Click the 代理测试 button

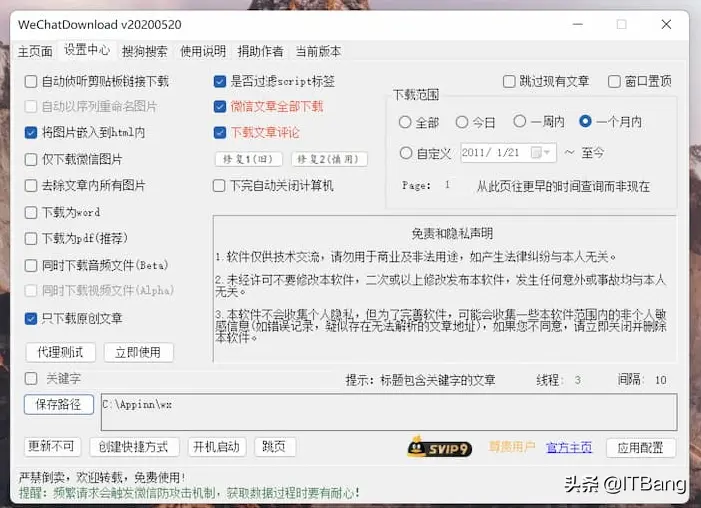(x=61, y=352)
